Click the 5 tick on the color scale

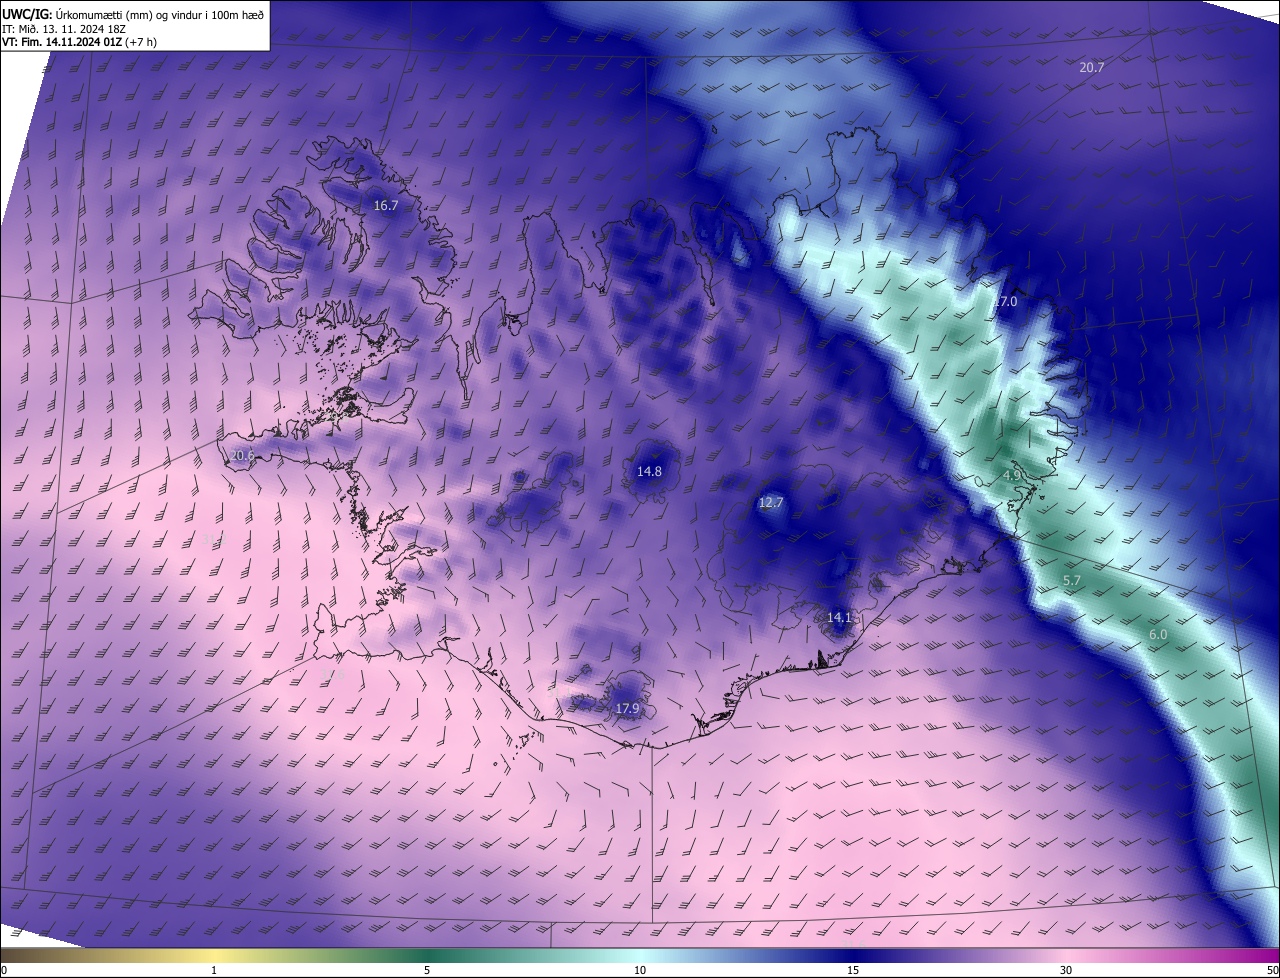(x=427, y=970)
